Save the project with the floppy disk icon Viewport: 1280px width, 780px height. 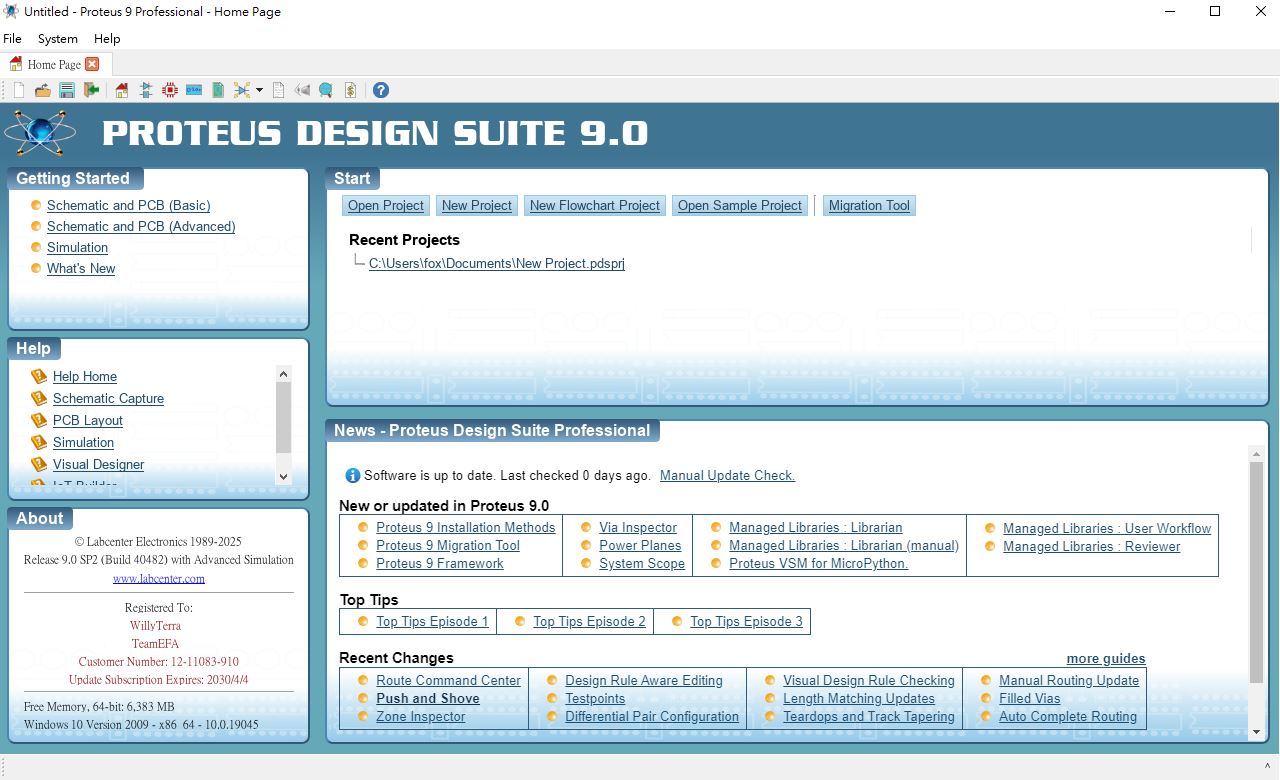67,90
